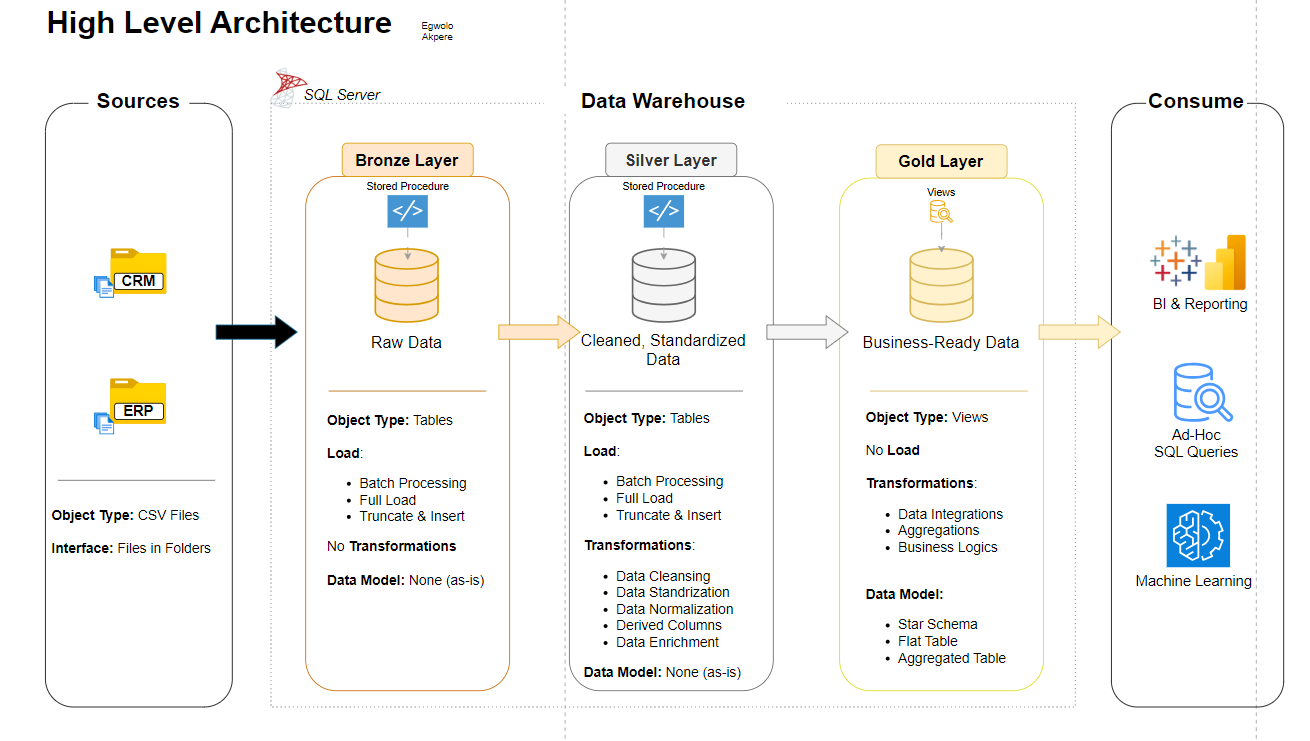The height and width of the screenshot is (741, 1310).
Task: Select the orange arrow after Bronze Layer
Action: (538, 332)
